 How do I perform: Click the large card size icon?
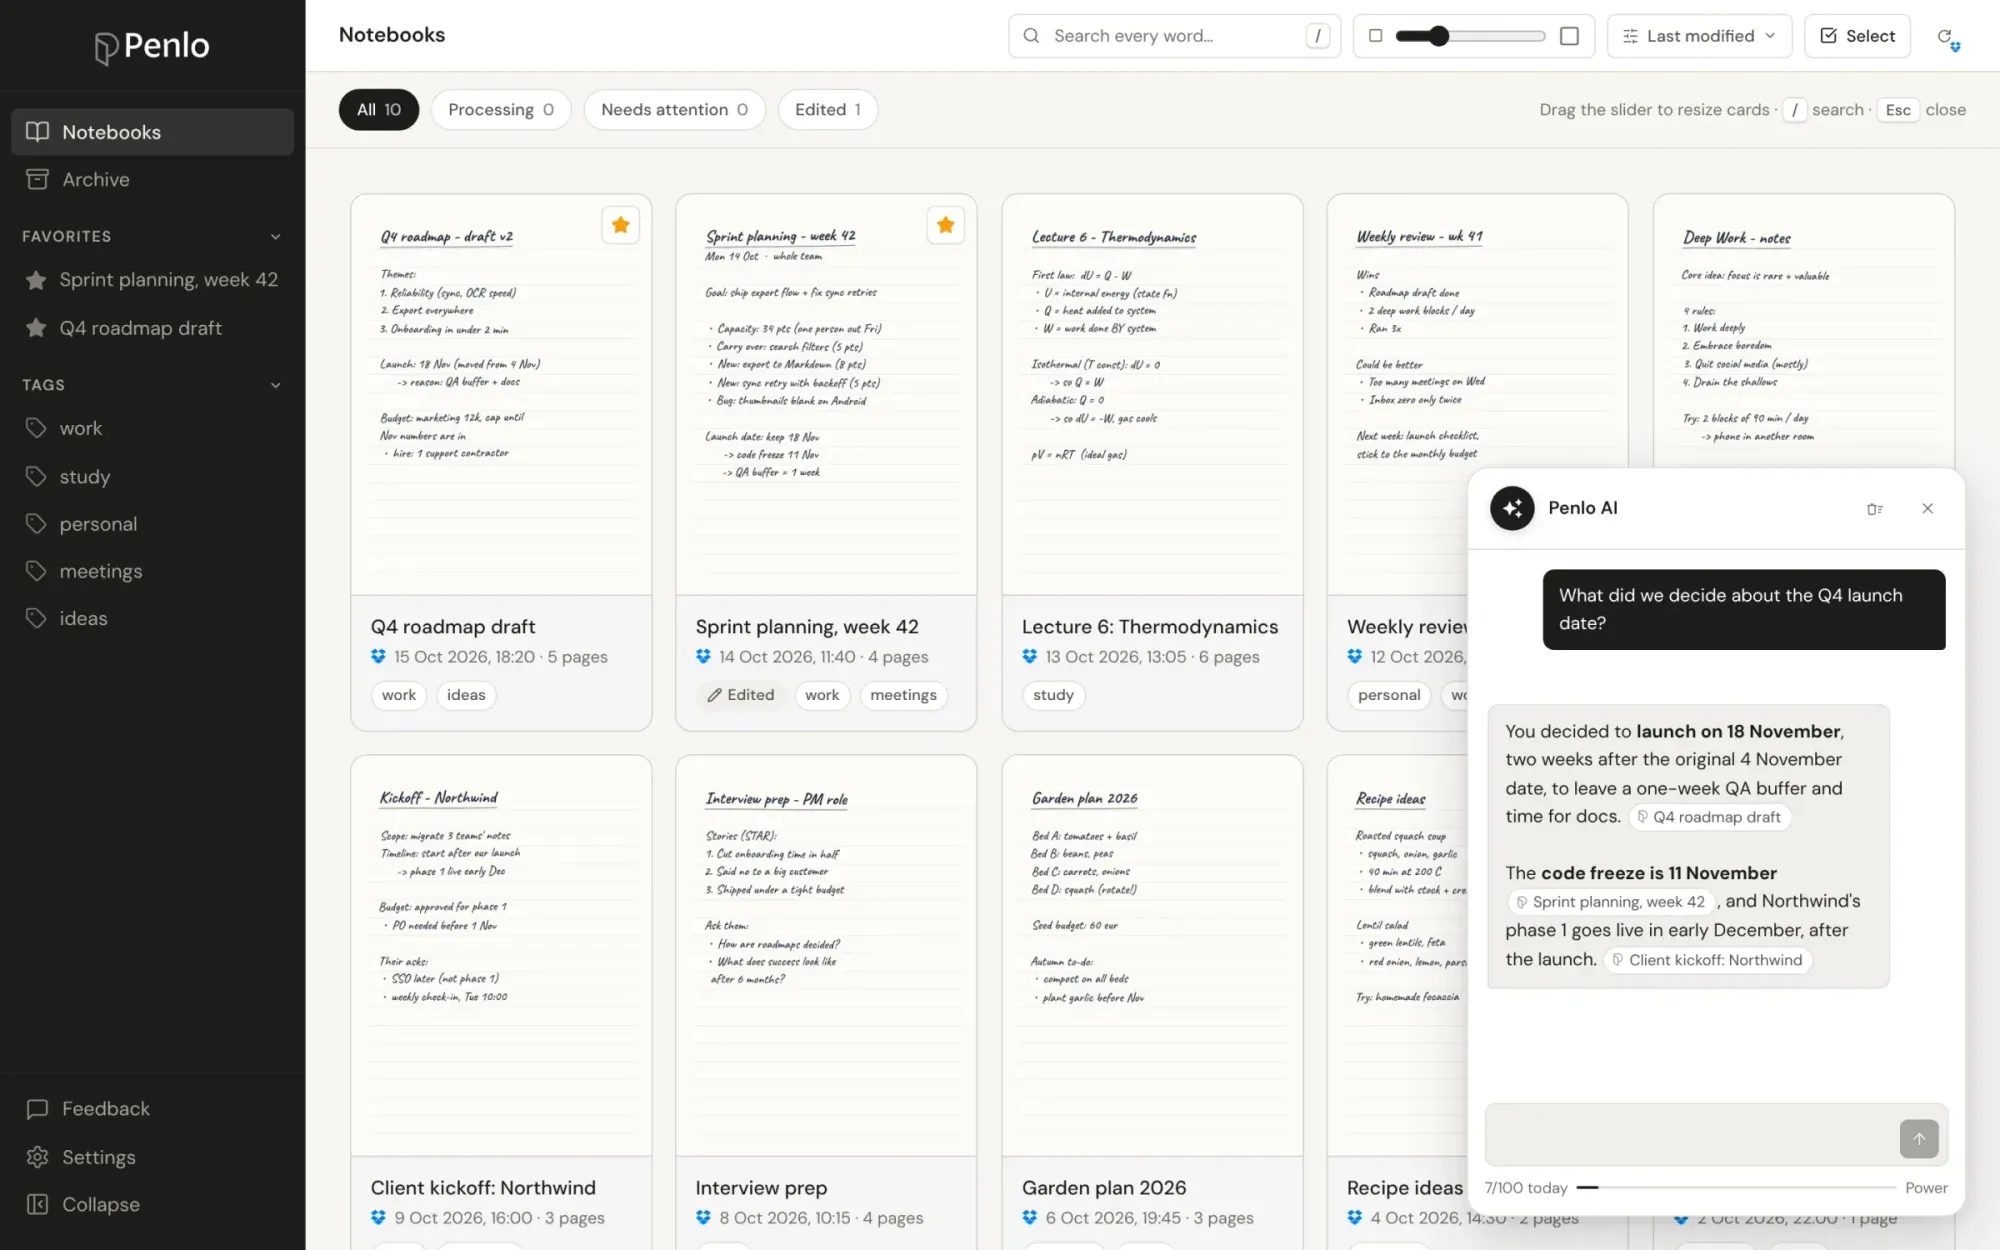coord(1569,36)
